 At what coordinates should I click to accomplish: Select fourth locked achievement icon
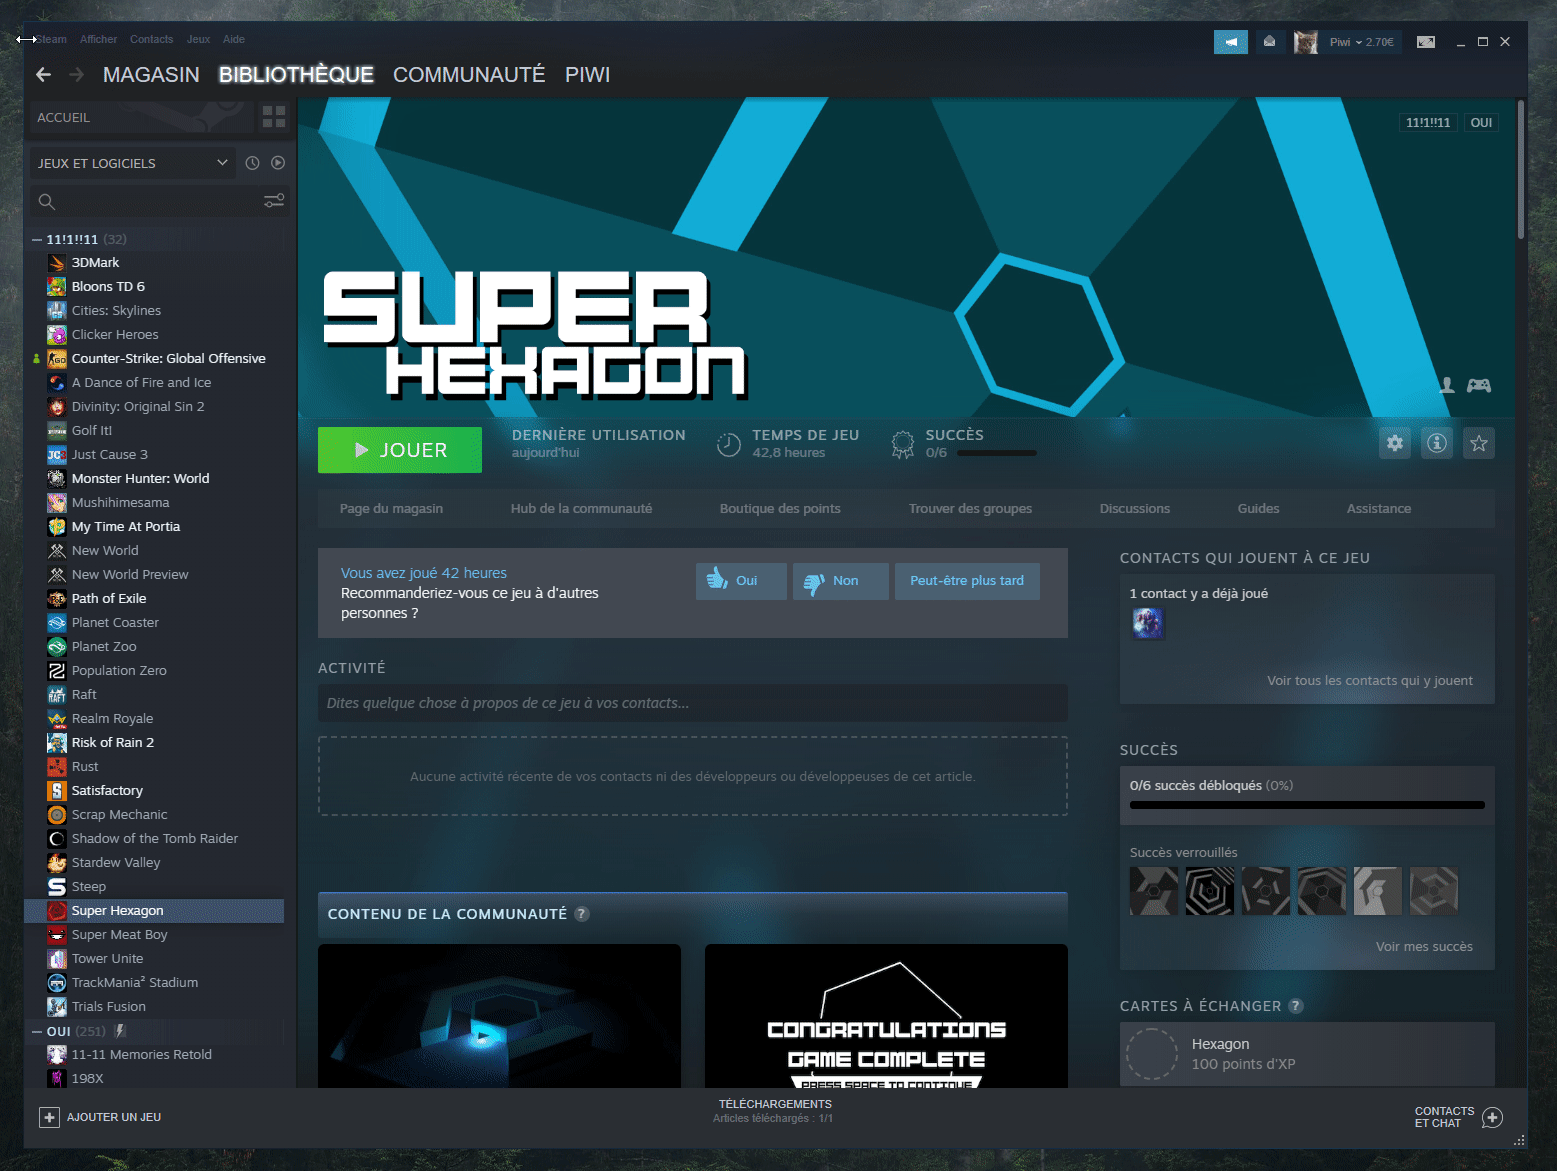pos(1322,891)
